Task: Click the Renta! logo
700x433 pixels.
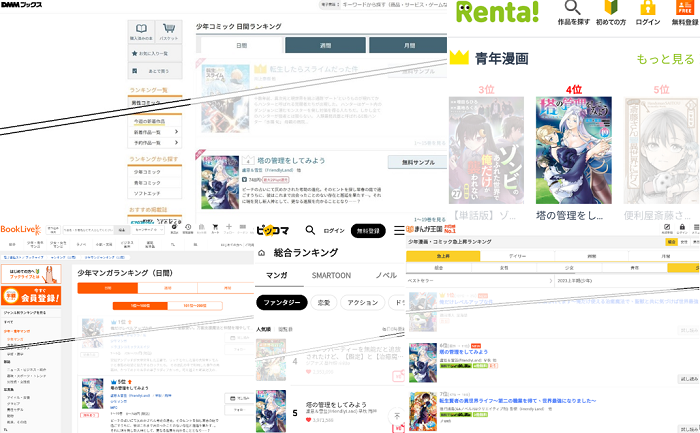Action: [497, 11]
